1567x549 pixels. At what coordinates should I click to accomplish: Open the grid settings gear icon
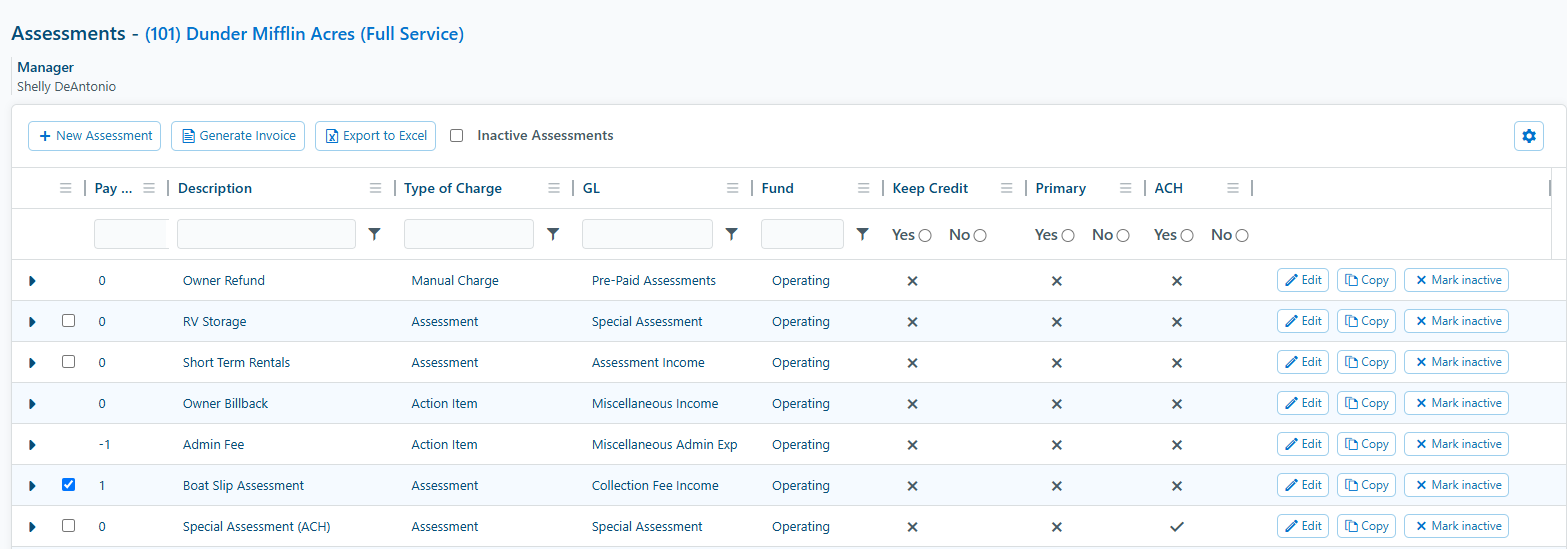1528,136
